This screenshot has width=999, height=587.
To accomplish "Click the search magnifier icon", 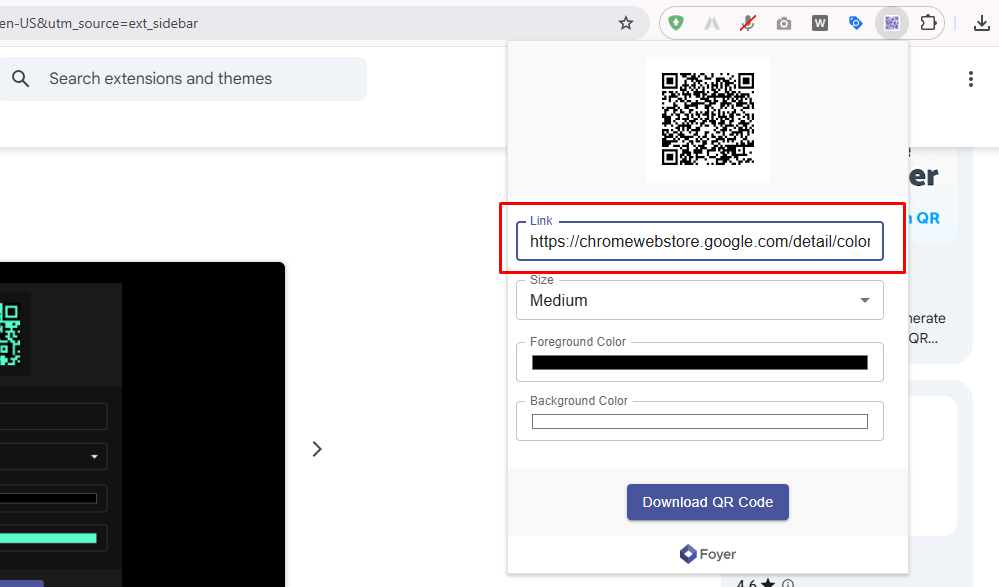I will tap(20, 78).
